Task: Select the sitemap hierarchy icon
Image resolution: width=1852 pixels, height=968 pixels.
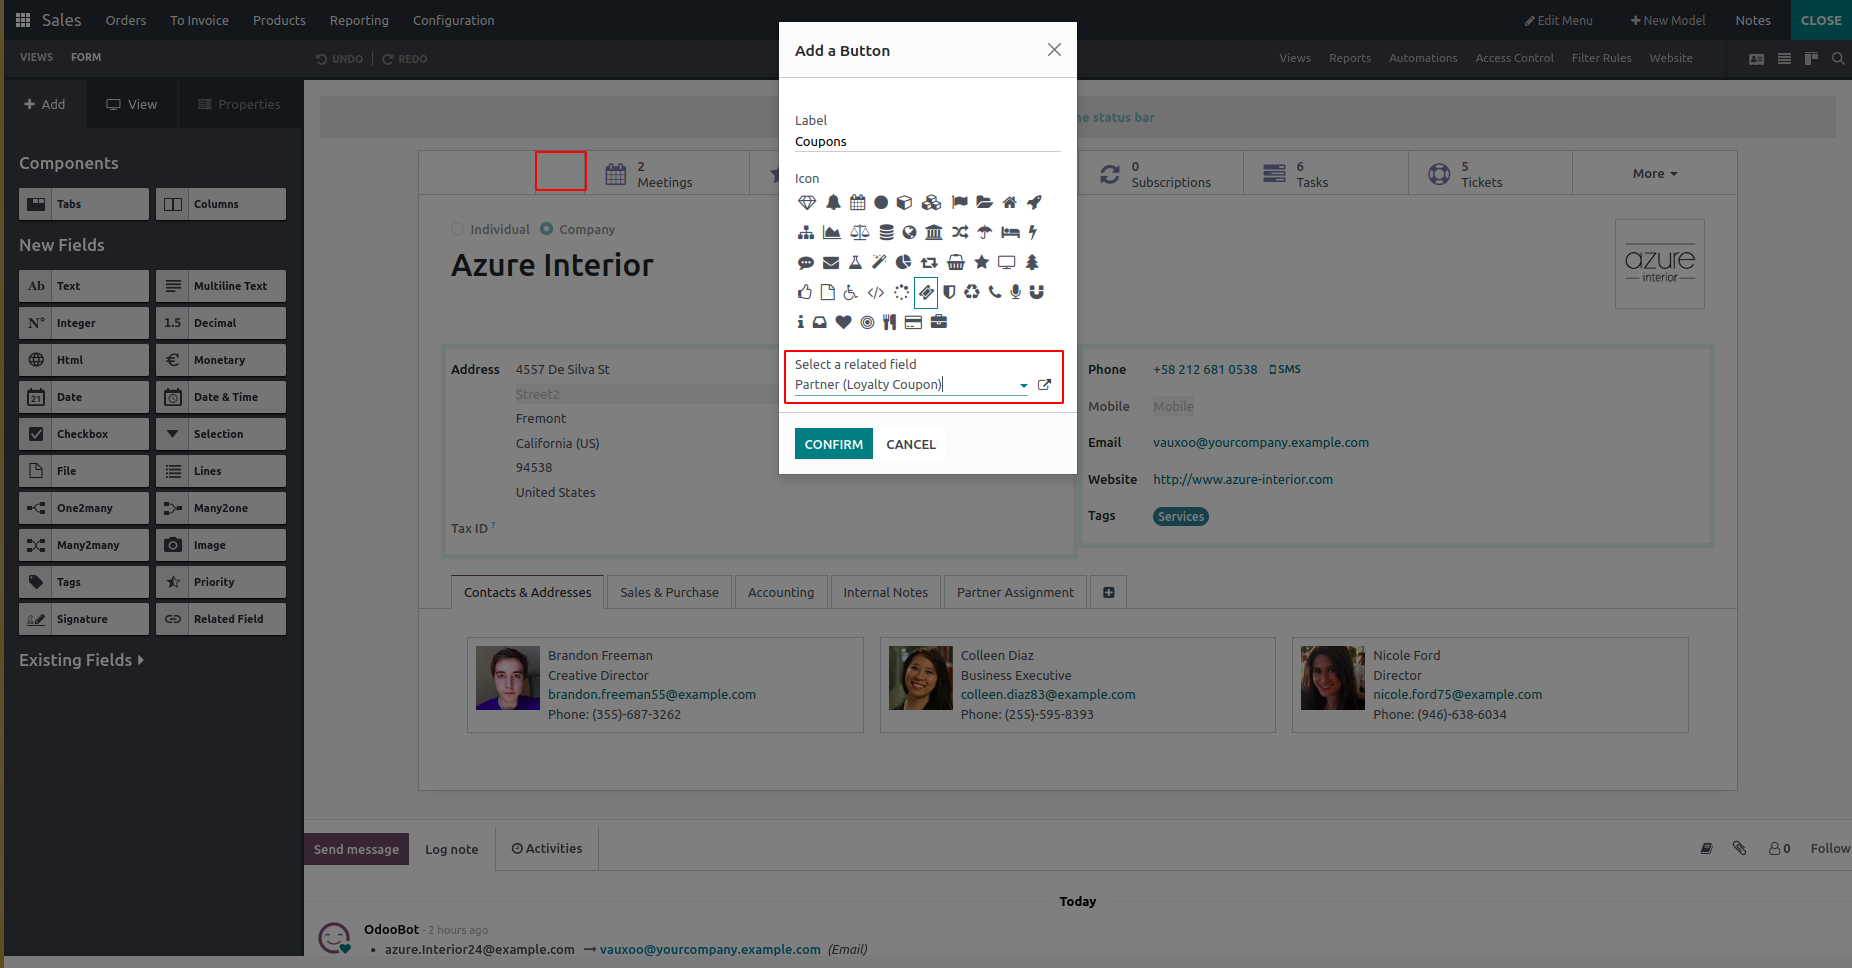Action: pos(806,233)
